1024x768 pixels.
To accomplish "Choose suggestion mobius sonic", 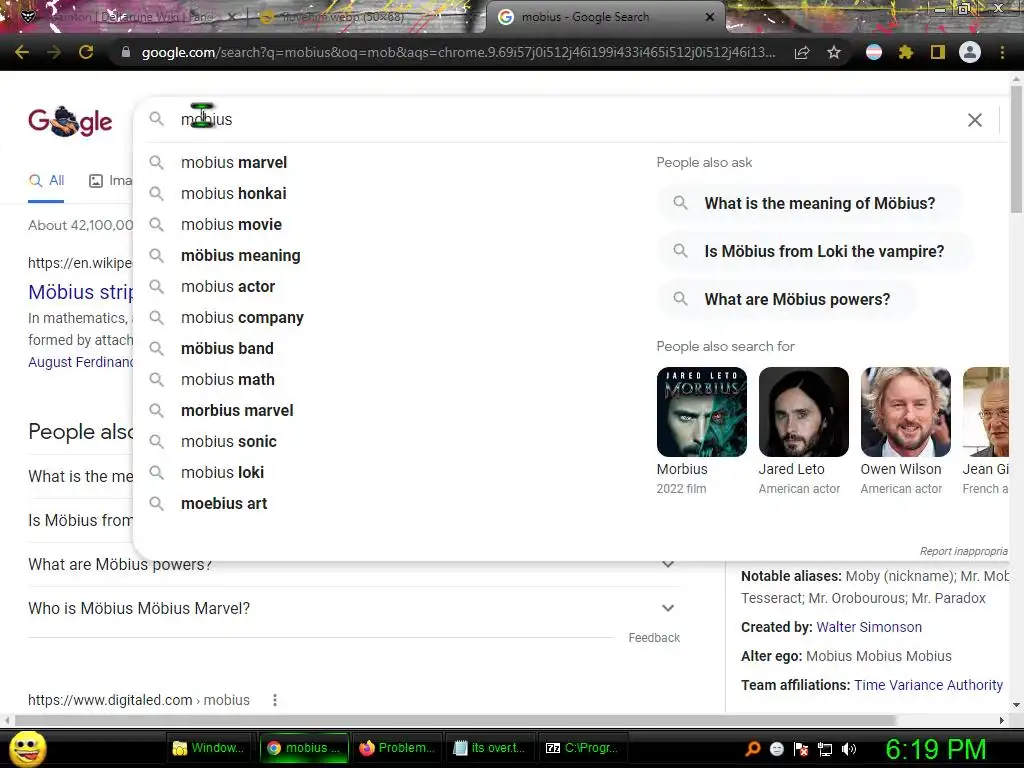I will point(229,441).
